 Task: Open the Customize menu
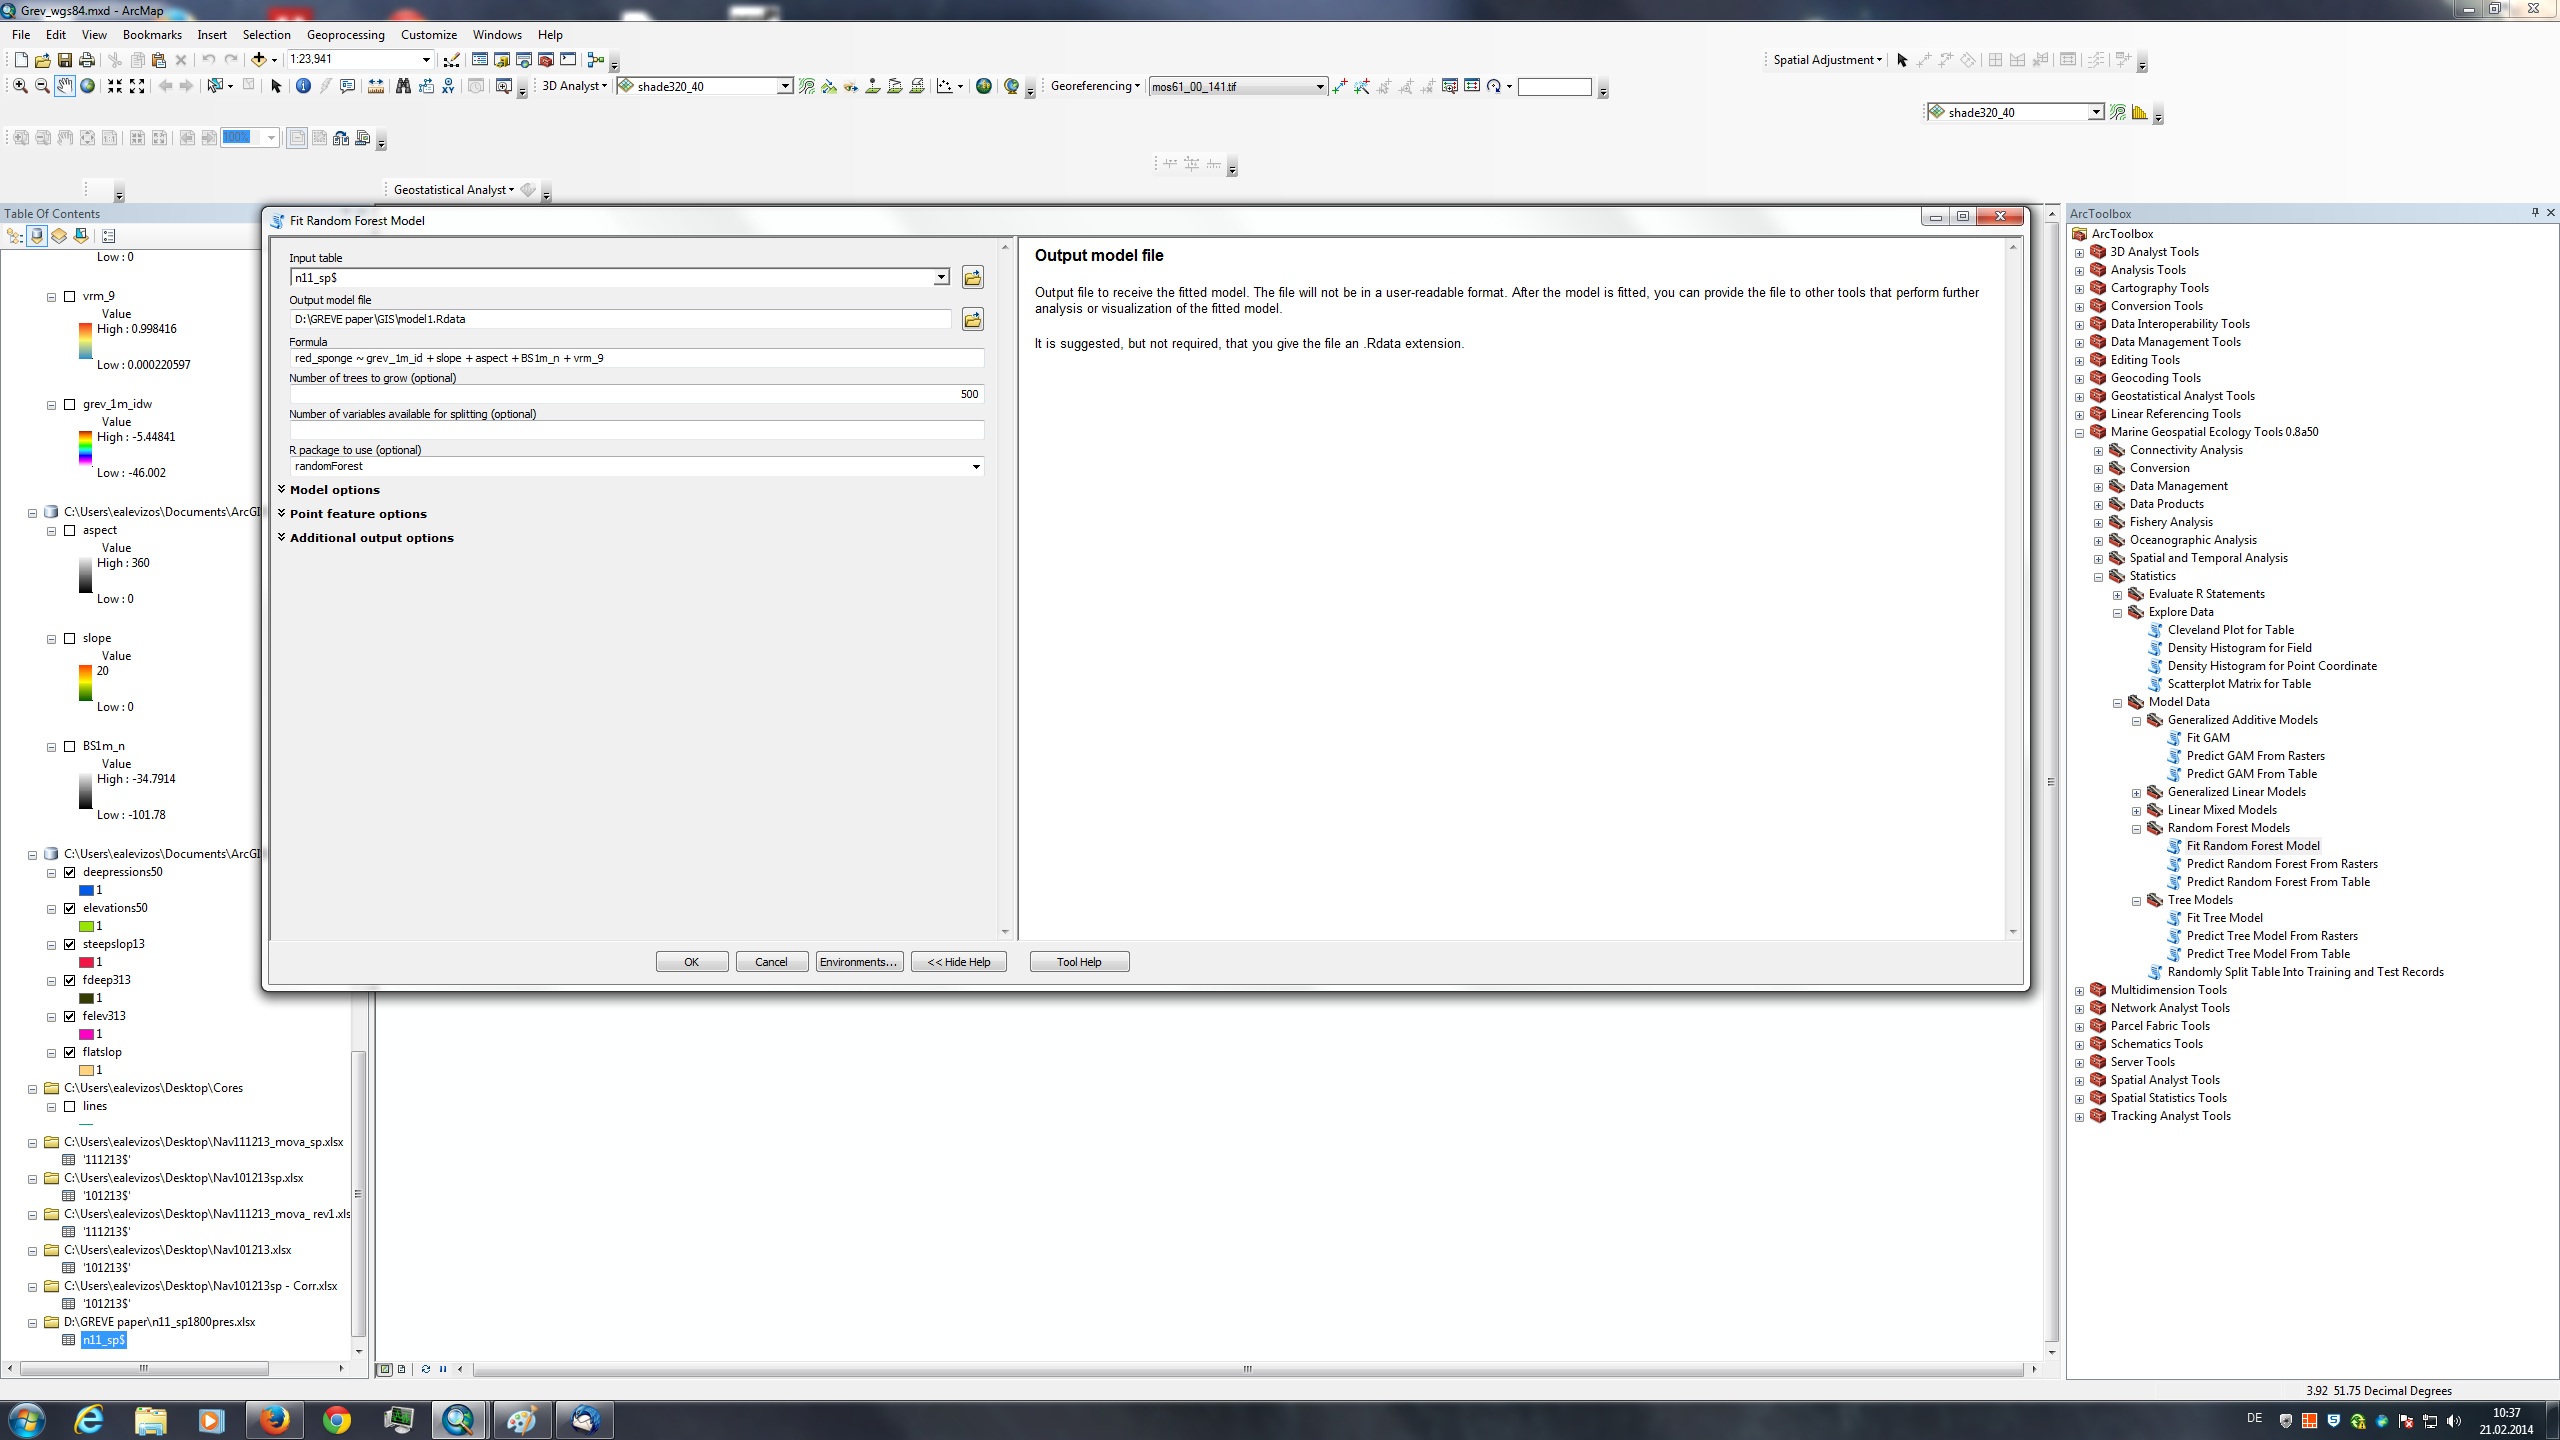point(429,34)
